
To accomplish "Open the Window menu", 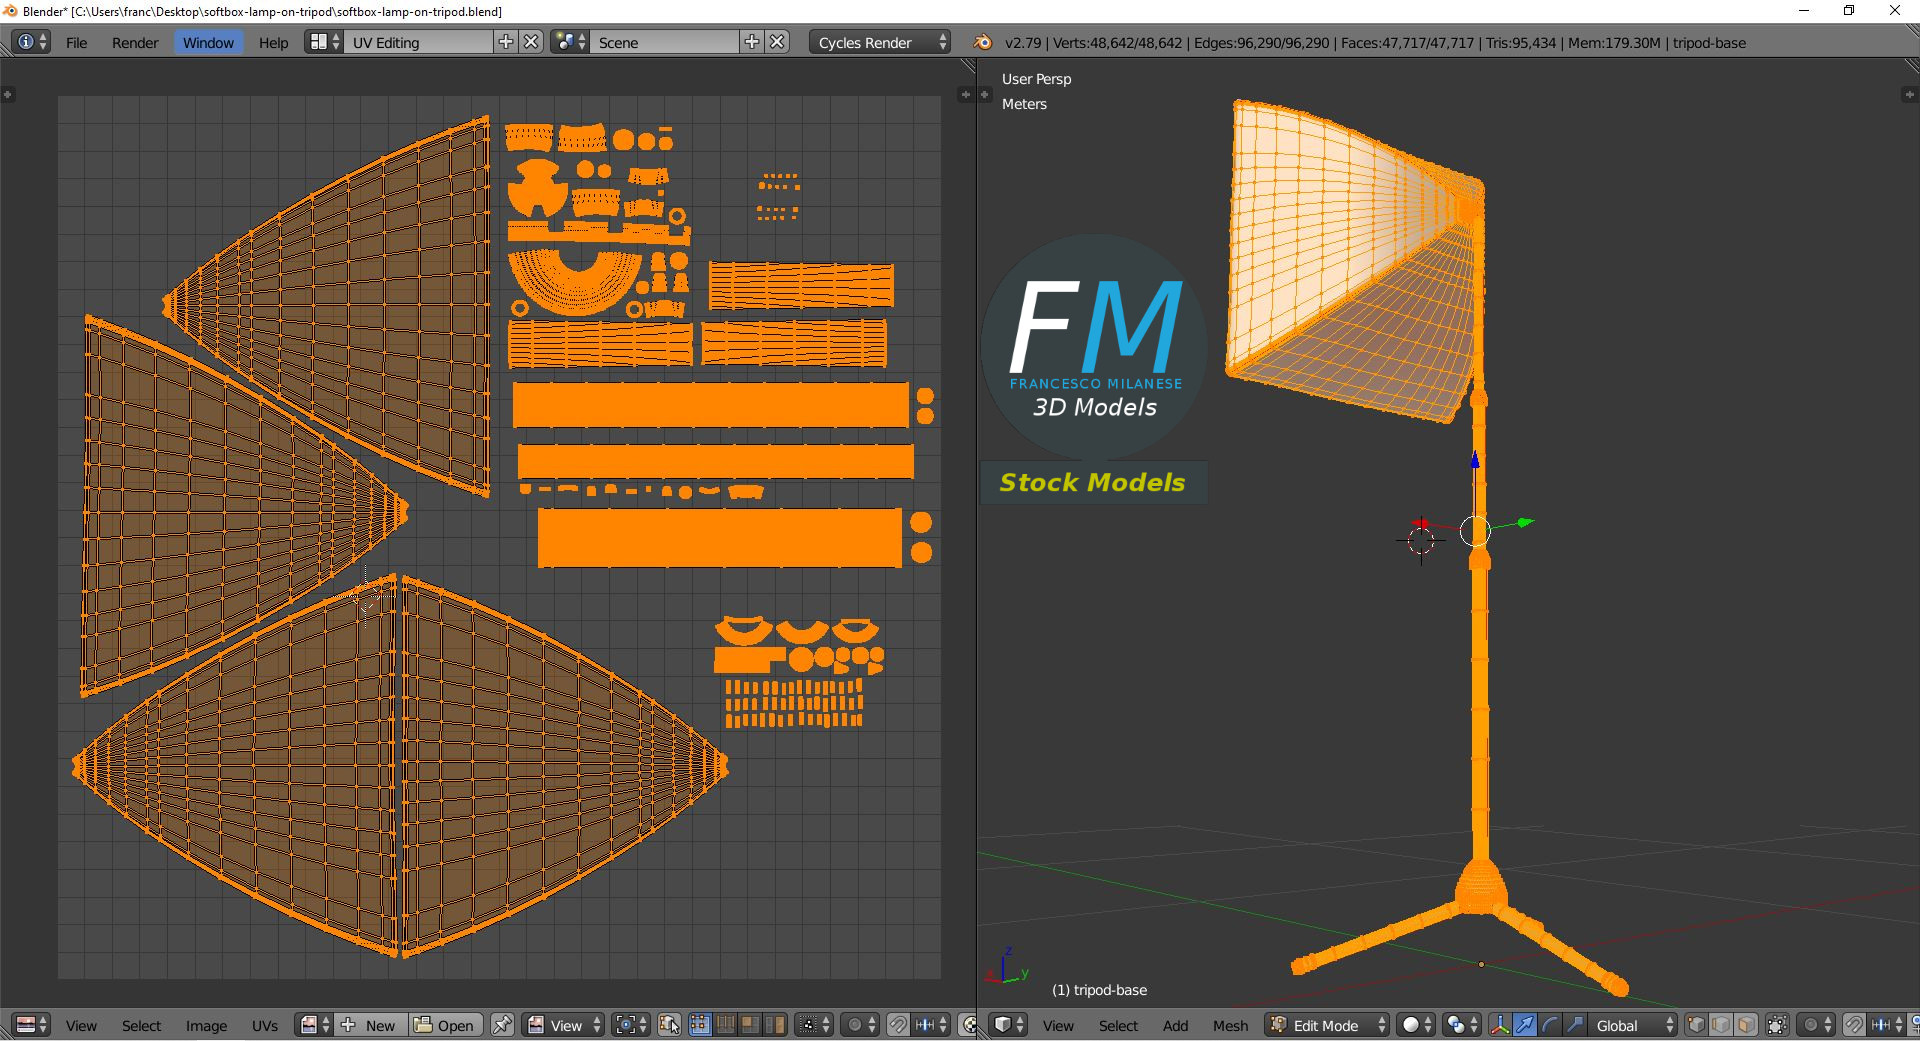I will point(208,42).
